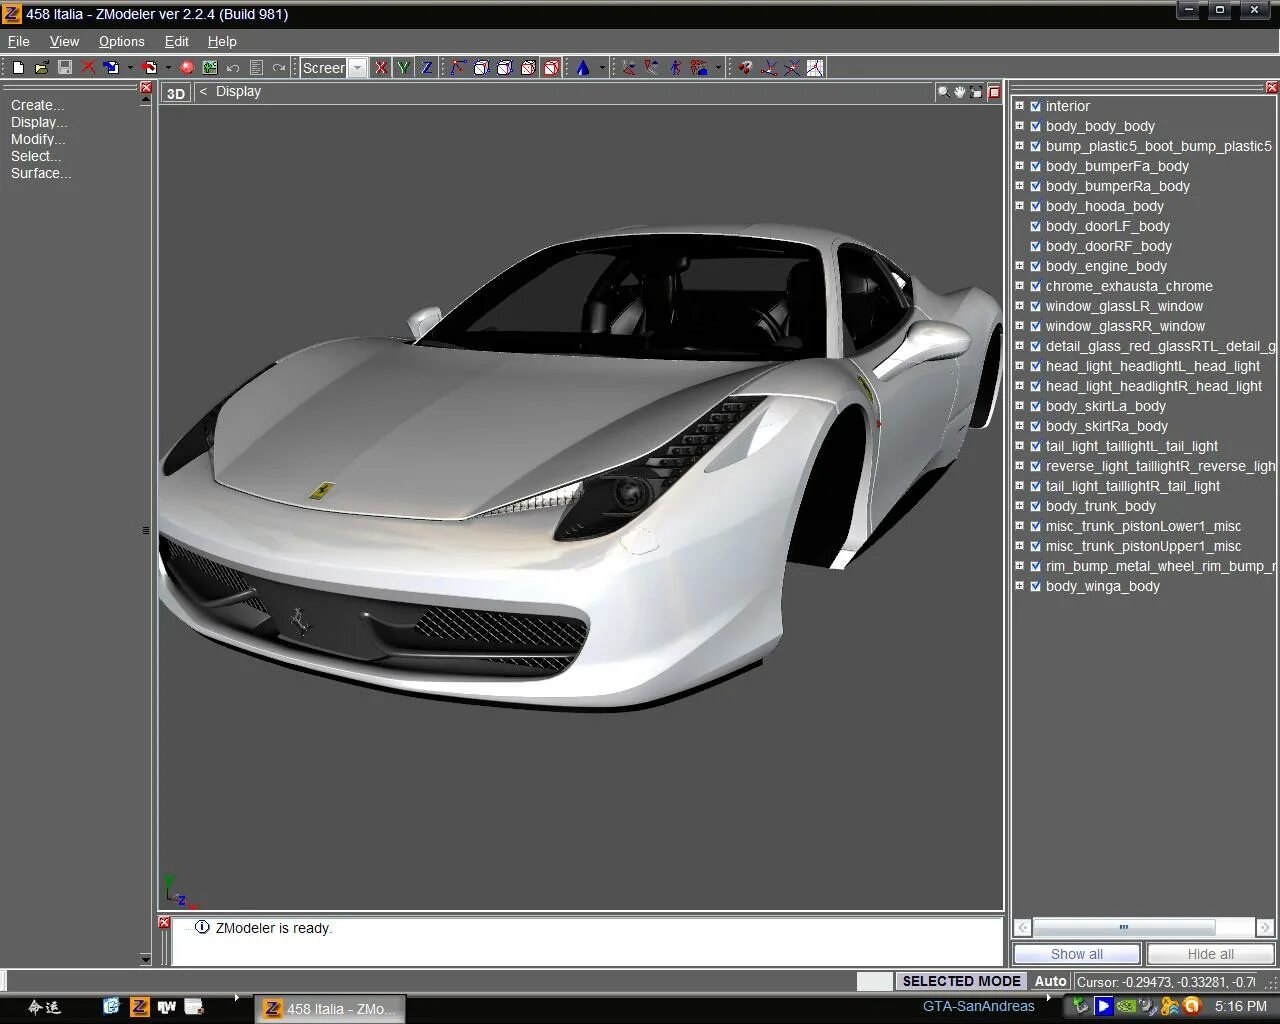Open the Help menu
The width and height of the screenshot is (1280, 1024).
tap(222, 41)
